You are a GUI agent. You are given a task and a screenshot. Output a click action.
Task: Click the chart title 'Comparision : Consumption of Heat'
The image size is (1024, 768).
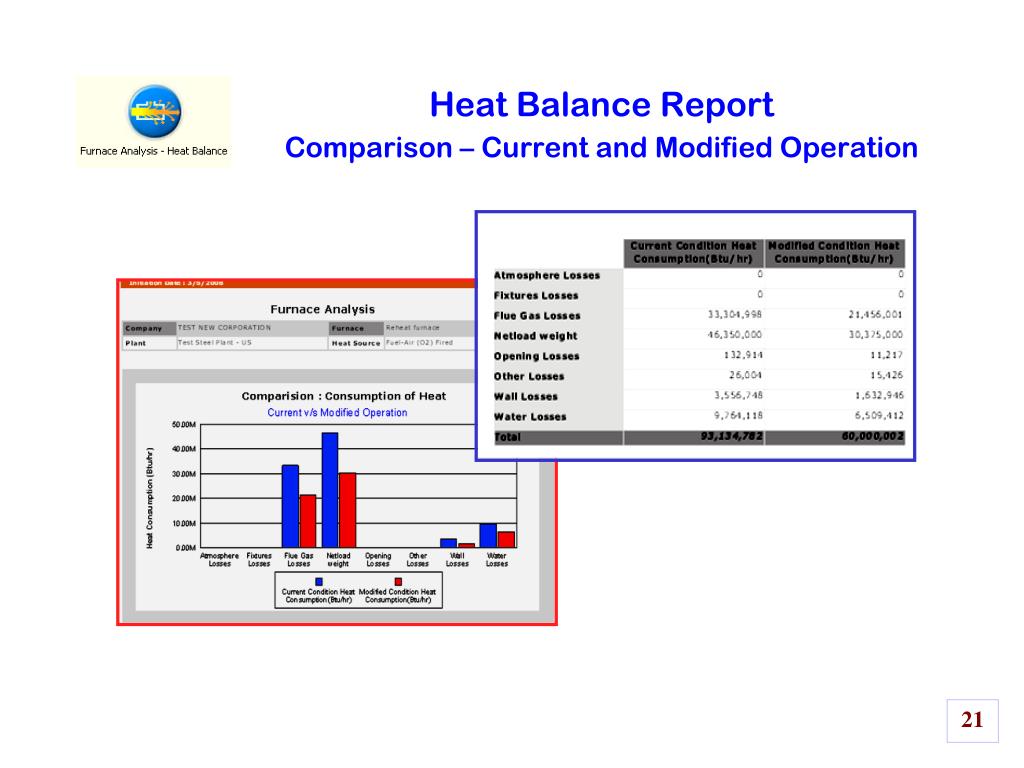coord(344,396)
